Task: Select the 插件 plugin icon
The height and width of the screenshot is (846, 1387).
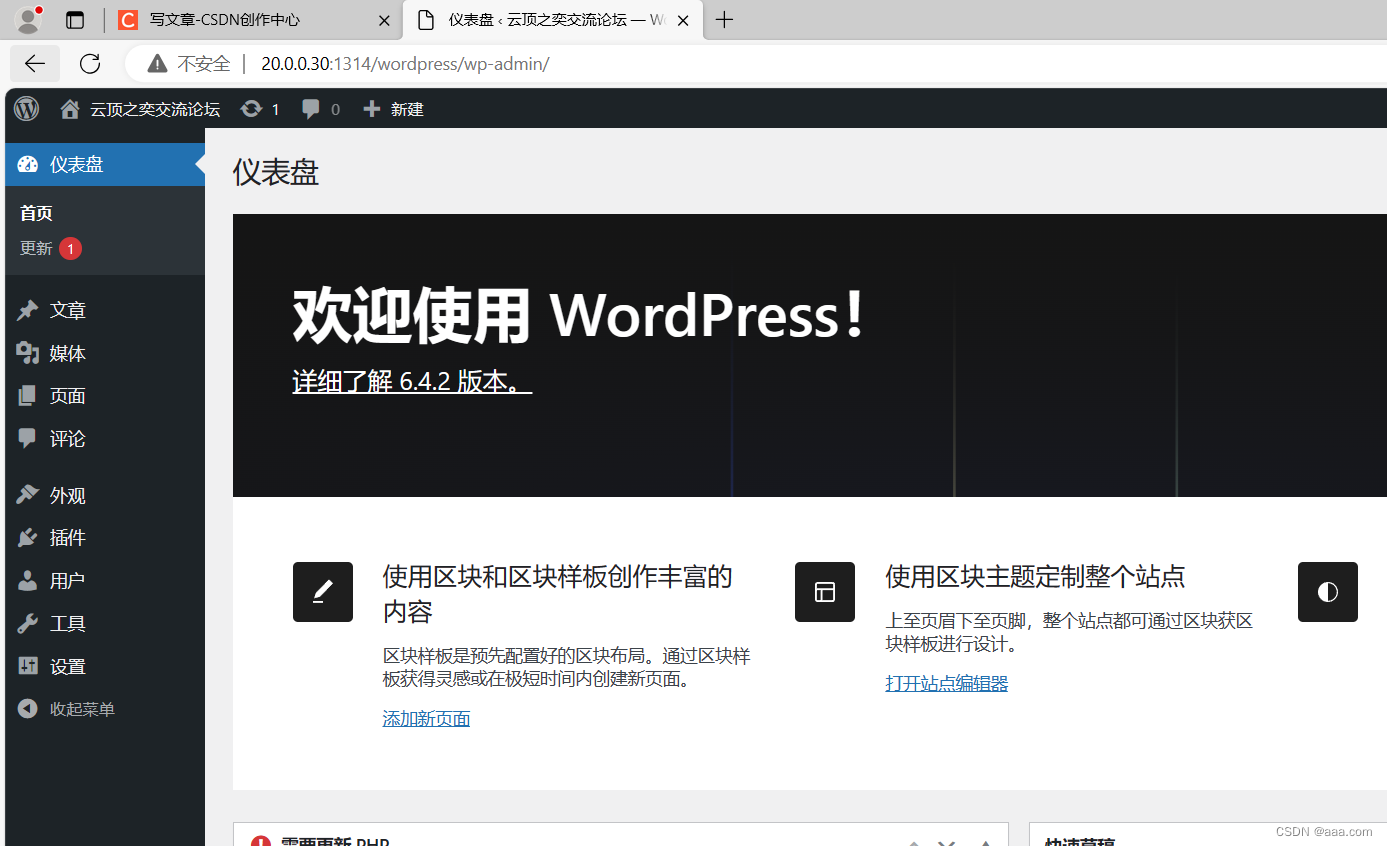Action: pyautogui.click(x=27, y=537)
